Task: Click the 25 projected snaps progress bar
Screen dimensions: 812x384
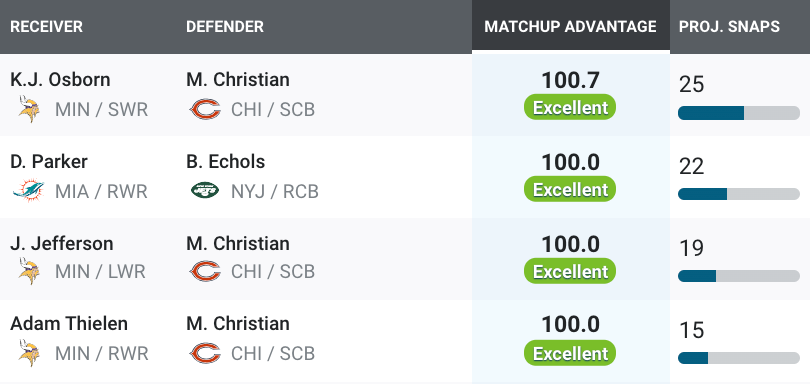Action: tap(739, 113)
